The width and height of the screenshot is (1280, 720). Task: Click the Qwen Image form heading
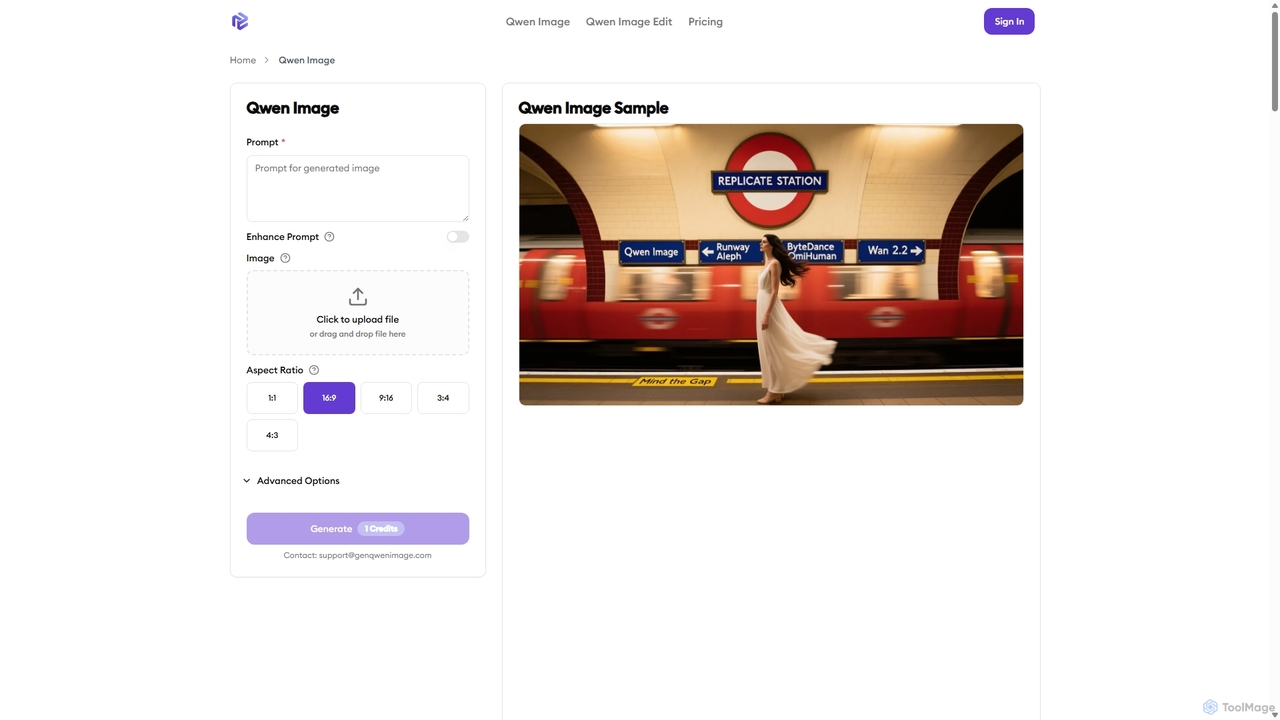point(293,108)
